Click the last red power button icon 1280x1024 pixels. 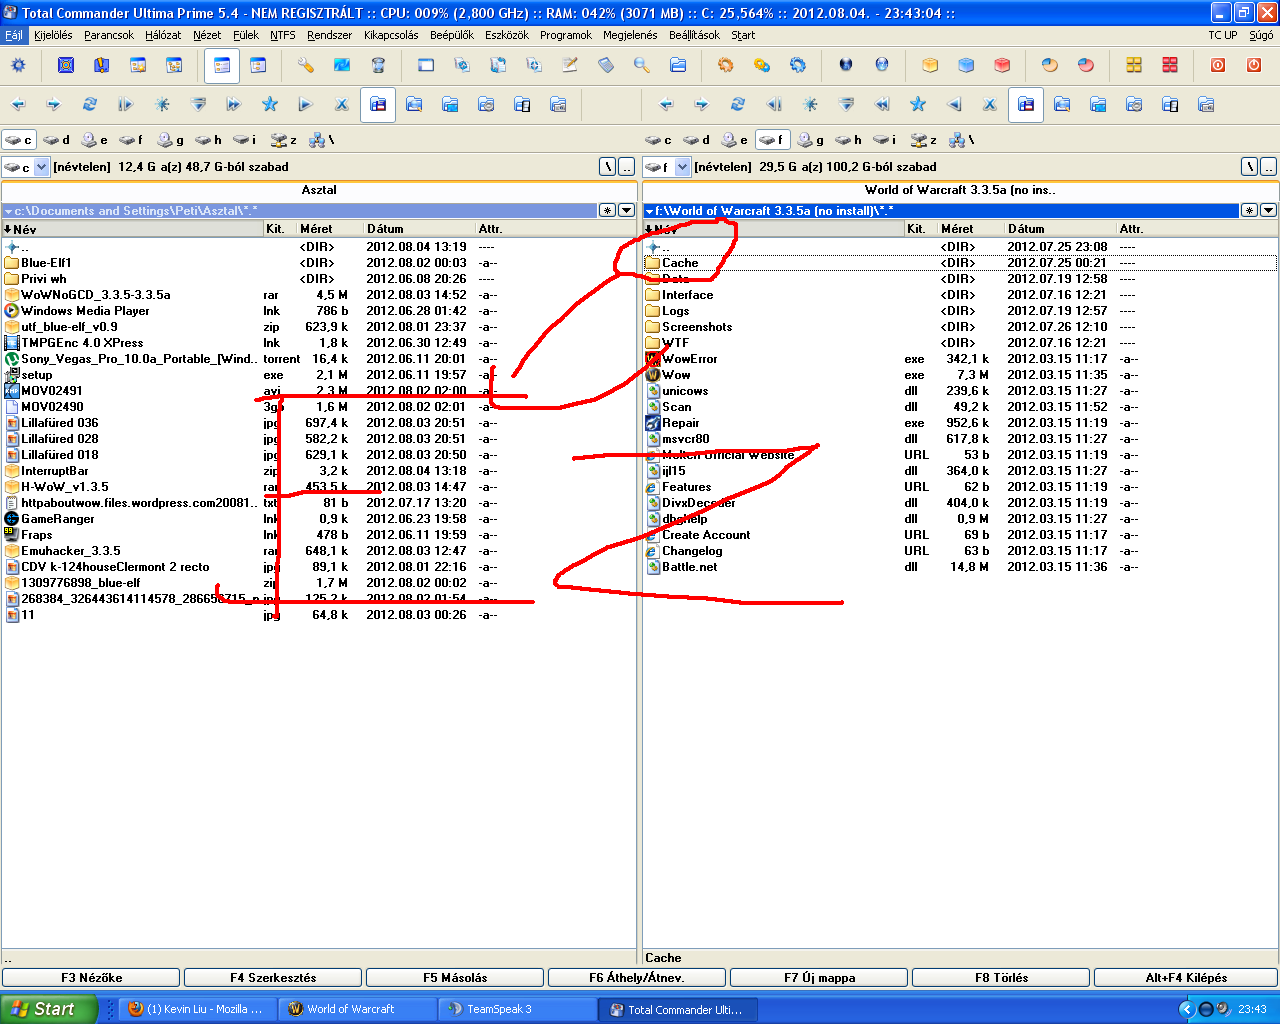click(x=1254, y=65)
